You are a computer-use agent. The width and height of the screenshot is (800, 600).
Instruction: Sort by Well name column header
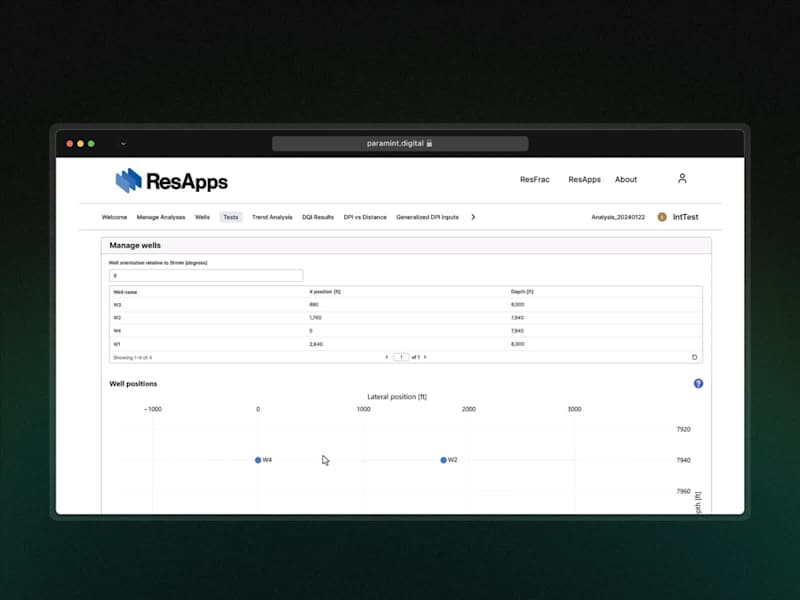pyautogui.click(x=125, y=292)
